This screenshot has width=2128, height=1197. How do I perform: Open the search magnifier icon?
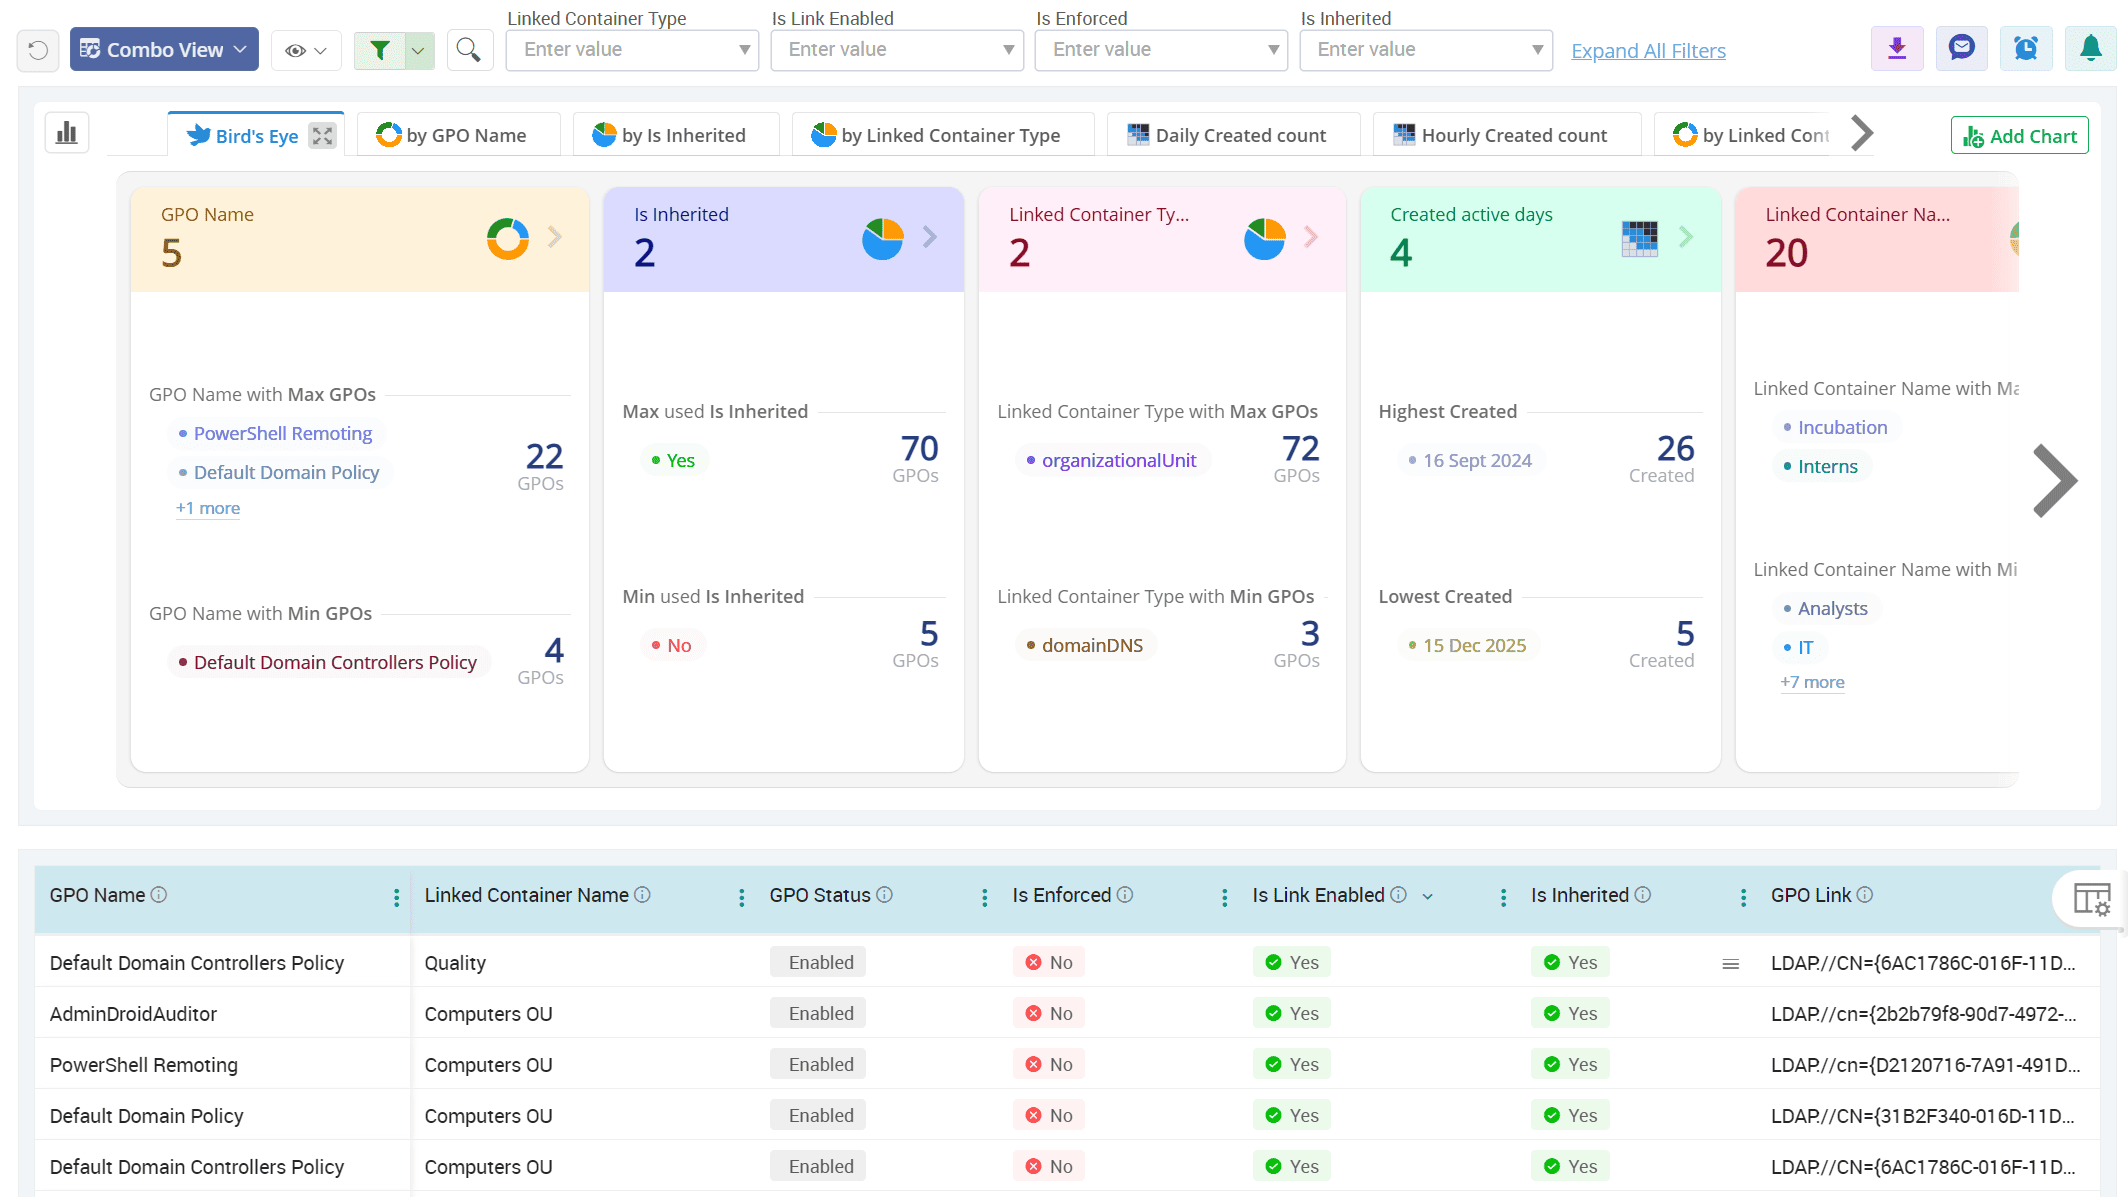coord(469,49)
